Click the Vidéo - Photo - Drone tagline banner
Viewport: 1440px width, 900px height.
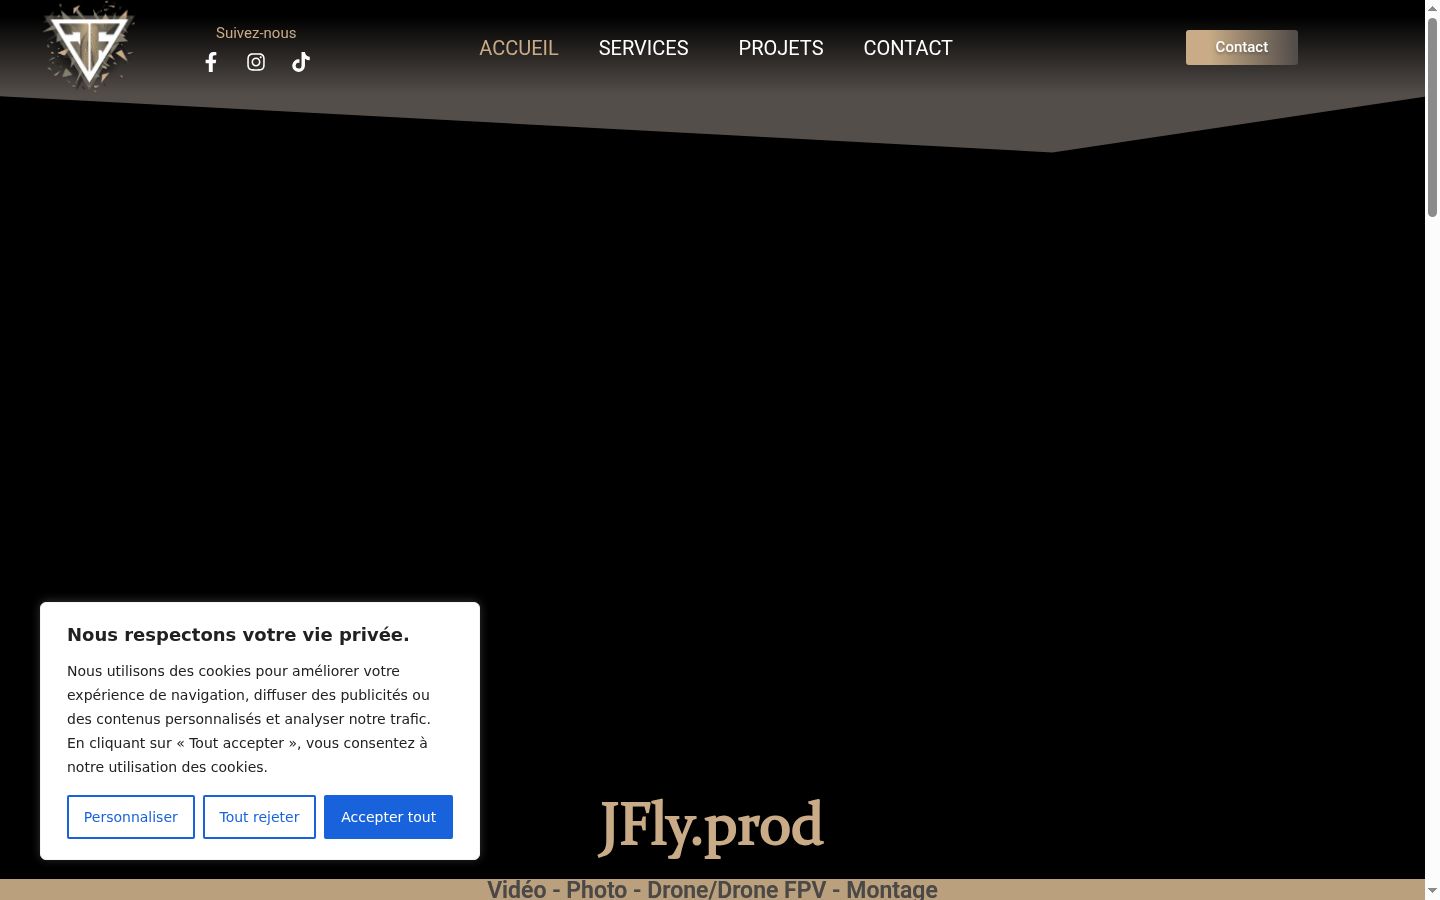coord(712,889)
